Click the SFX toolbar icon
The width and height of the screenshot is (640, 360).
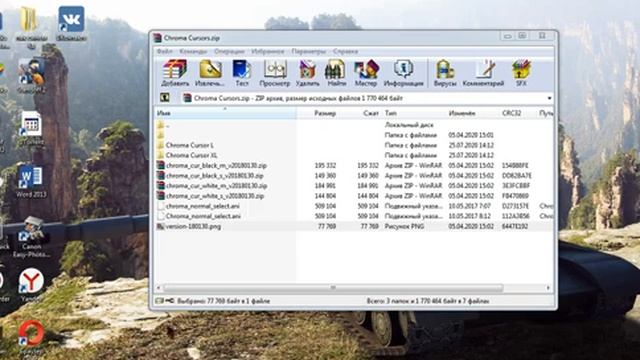[x=521, y=73]
